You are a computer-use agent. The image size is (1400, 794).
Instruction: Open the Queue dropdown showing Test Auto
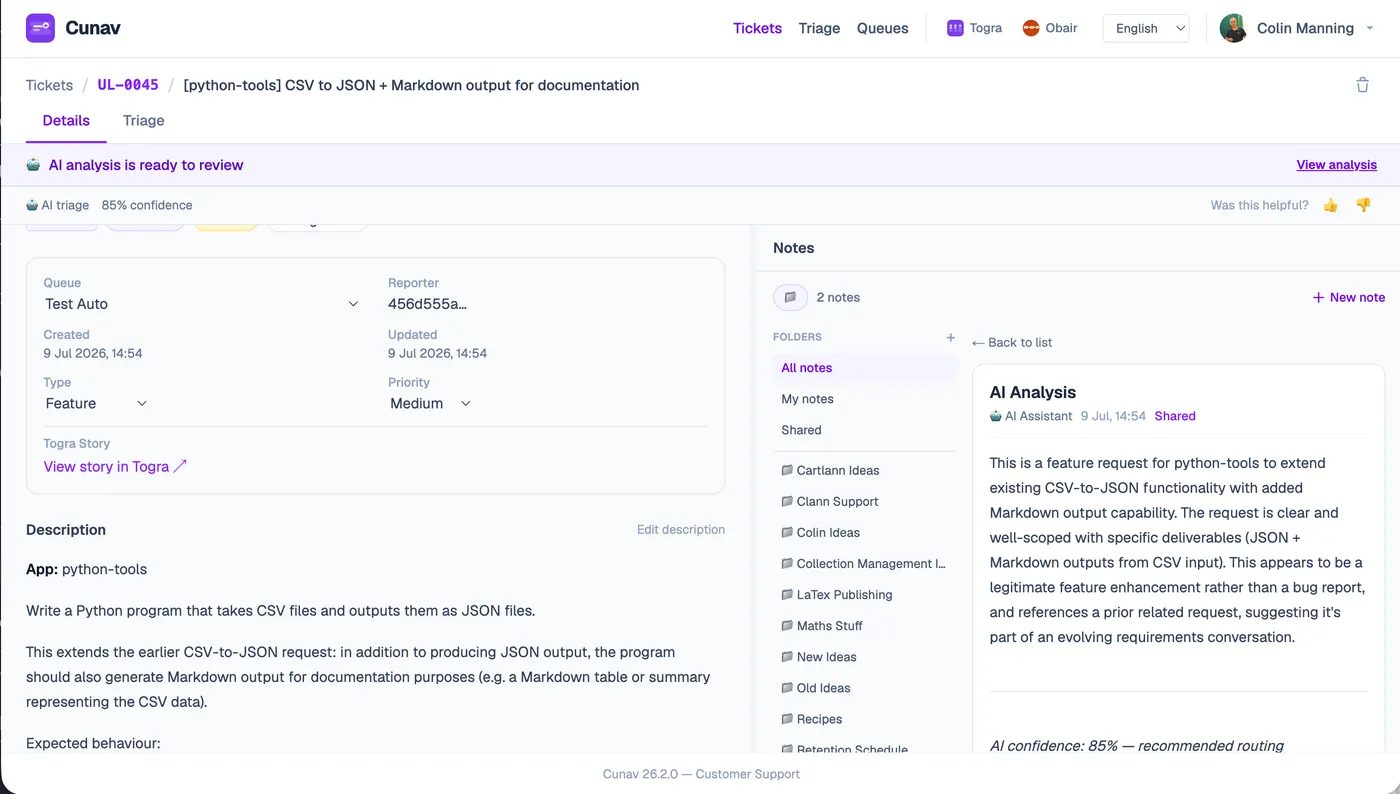pos(201,304)
